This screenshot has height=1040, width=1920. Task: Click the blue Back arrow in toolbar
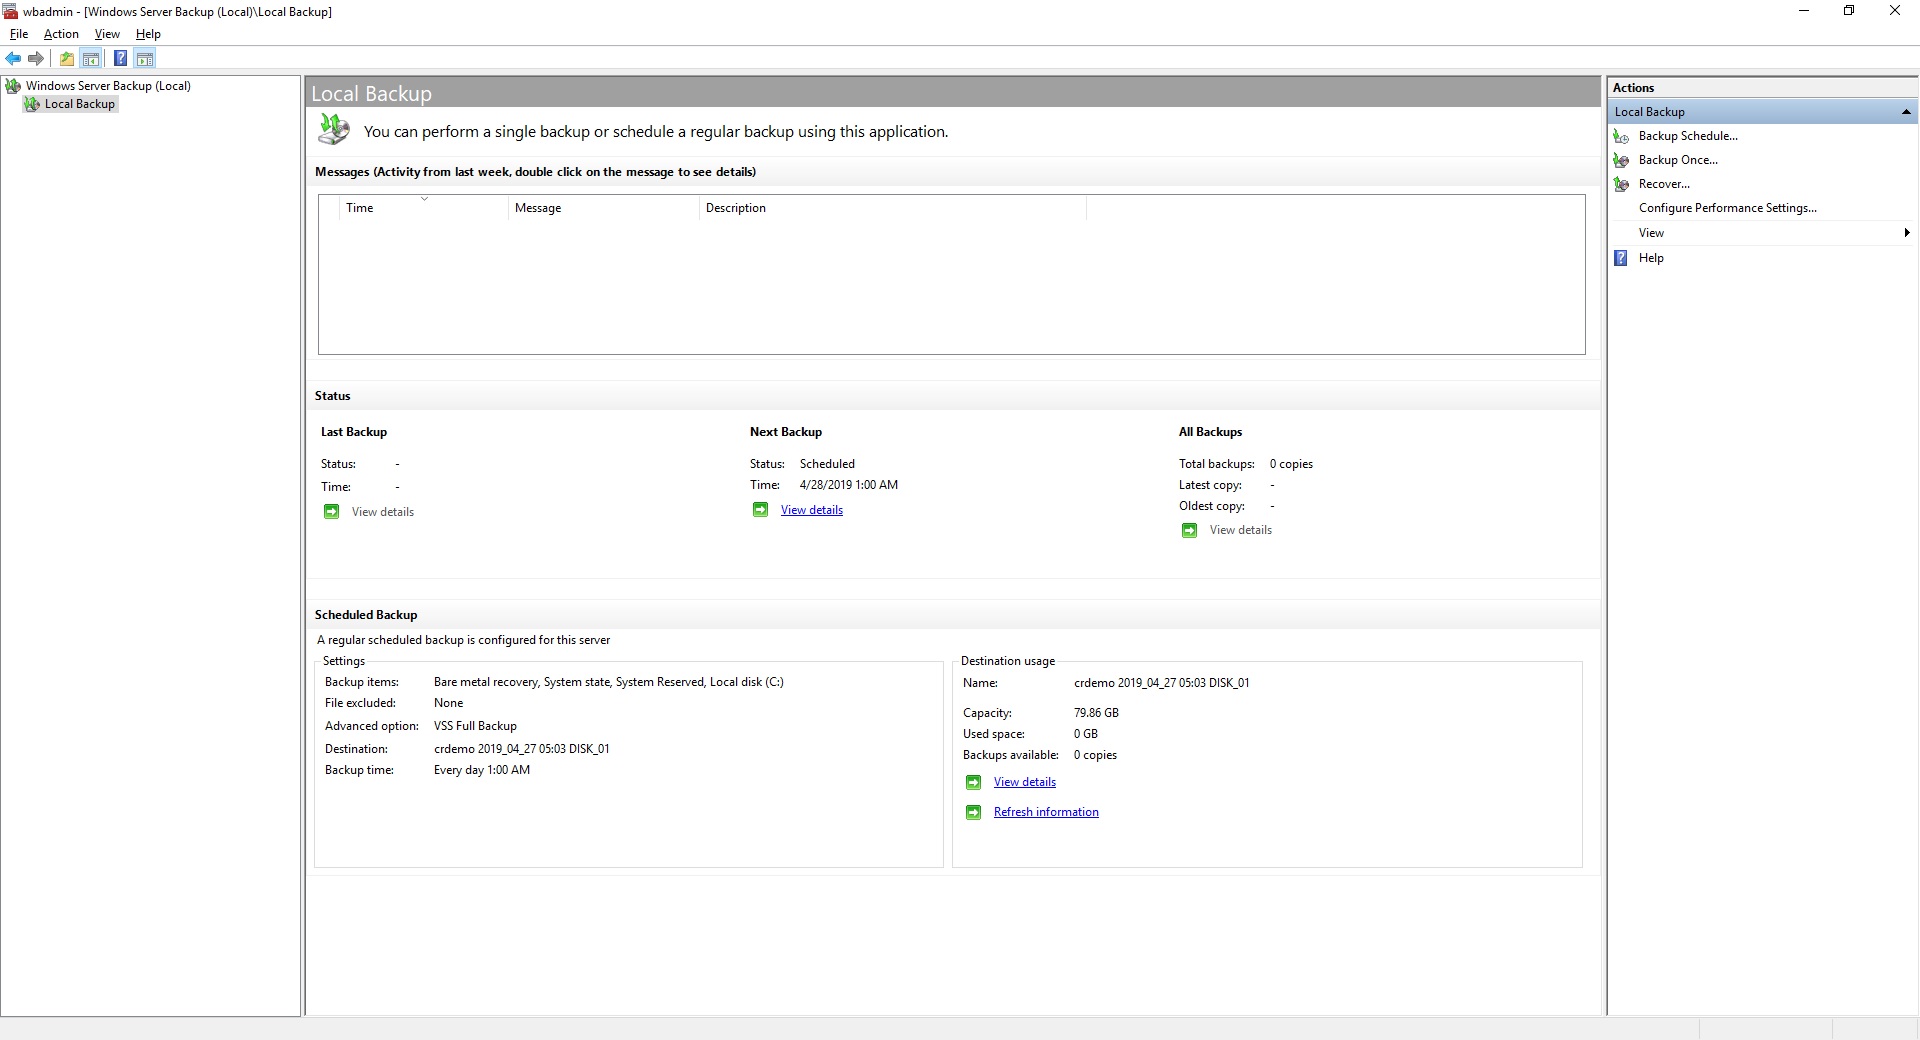tap(13, 59)
